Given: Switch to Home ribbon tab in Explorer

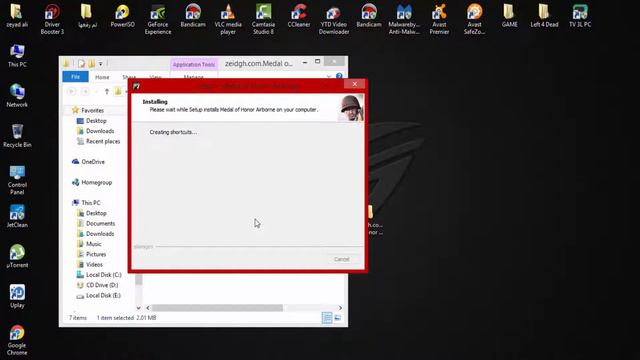Looking at the screenshot, I should click(102, 77).
